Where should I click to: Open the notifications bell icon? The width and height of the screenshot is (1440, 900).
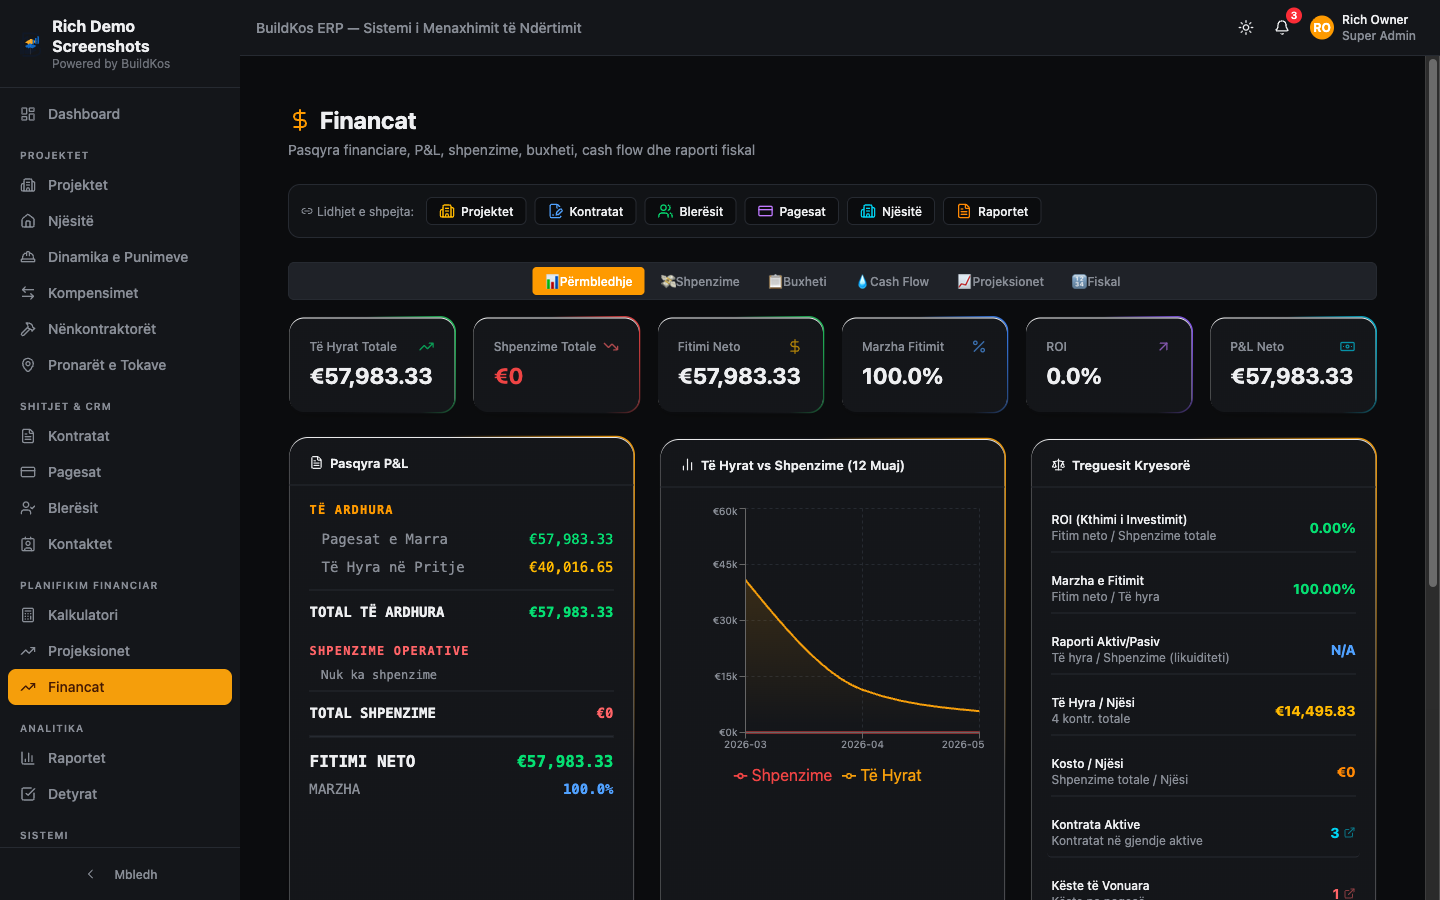point(1282,28)
